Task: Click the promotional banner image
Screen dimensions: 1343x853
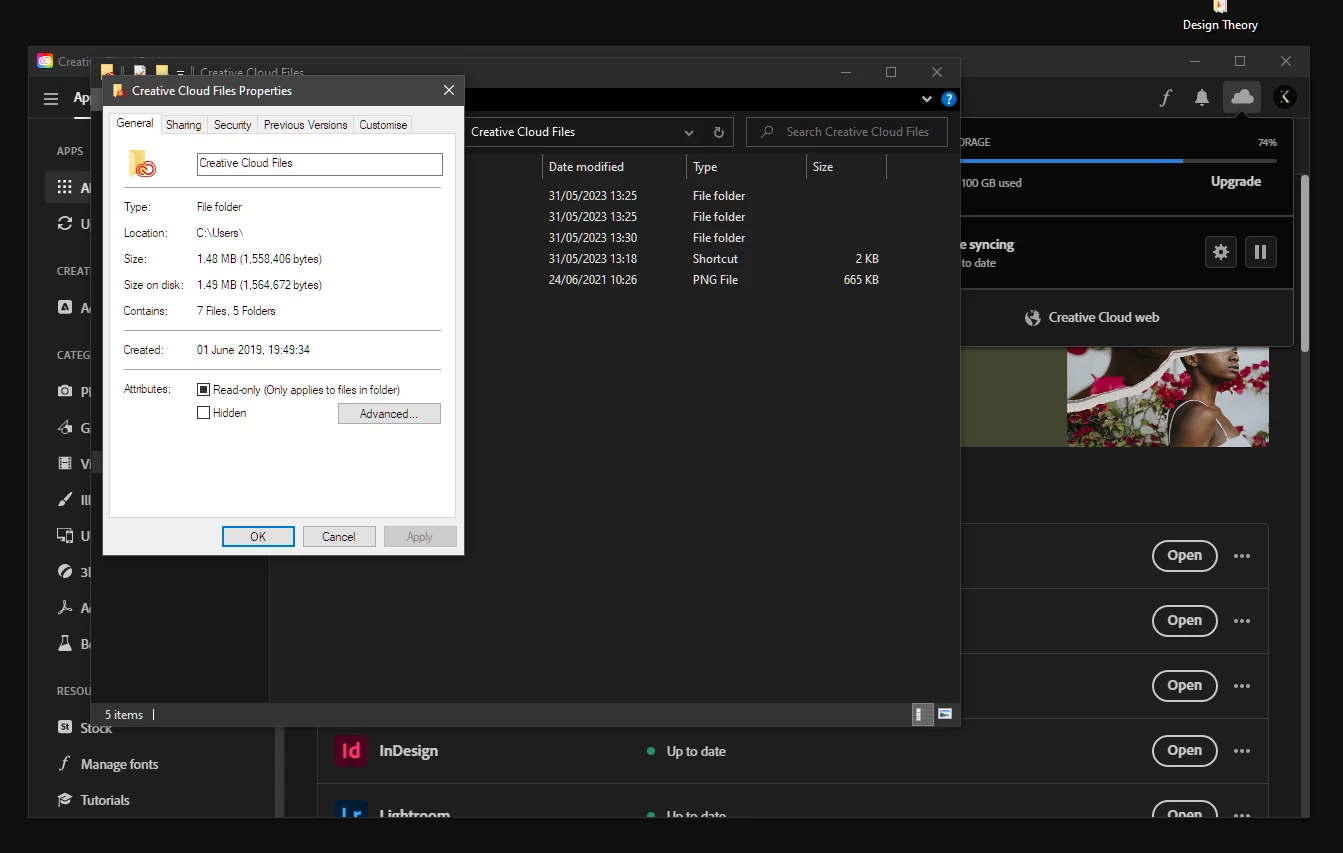Action: click(x=1168, y=397)
